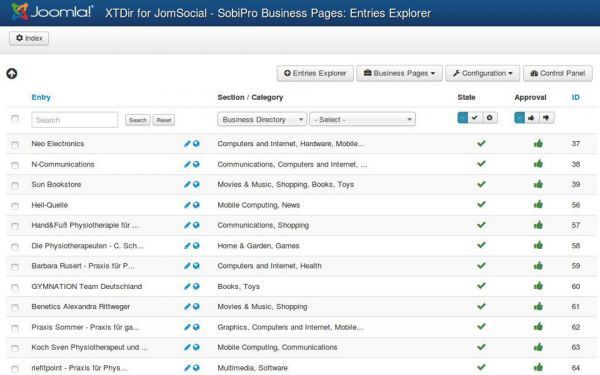
Task: Filter approval by thumbs-down button
Action: point(546,118)
